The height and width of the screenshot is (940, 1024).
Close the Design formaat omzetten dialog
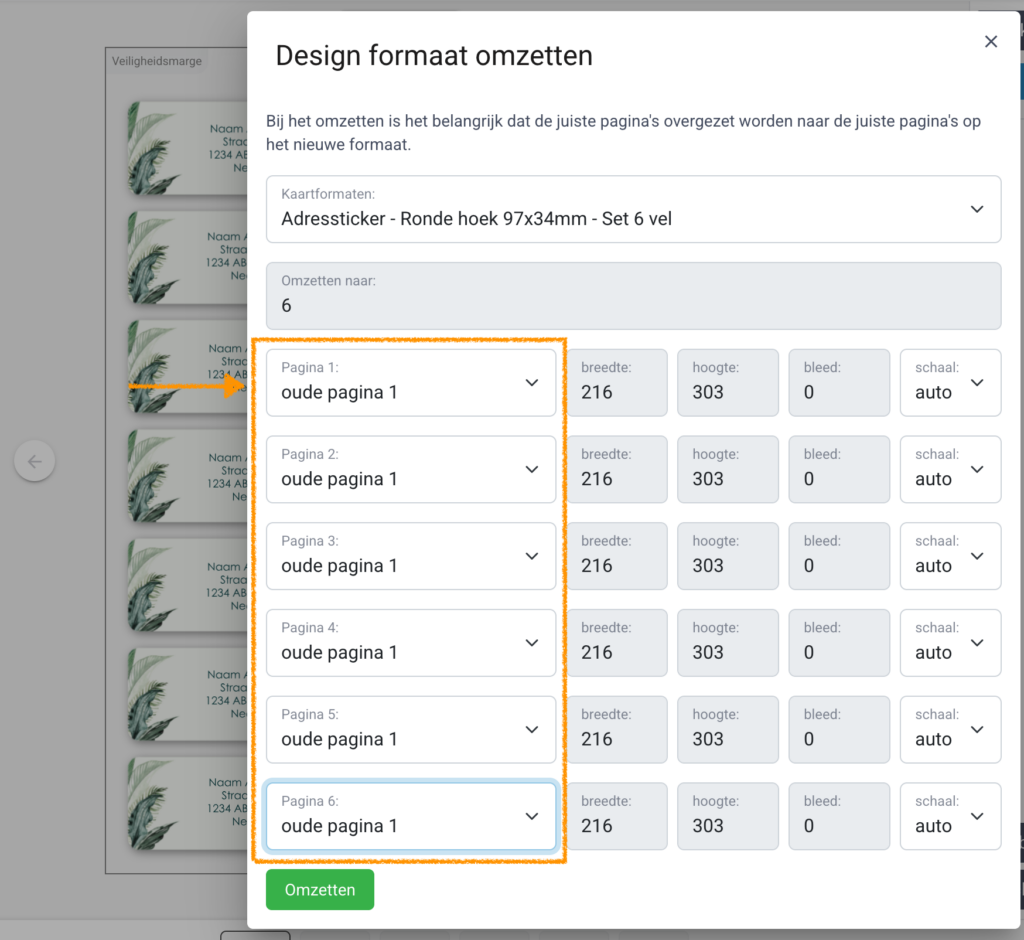(991, 41)
